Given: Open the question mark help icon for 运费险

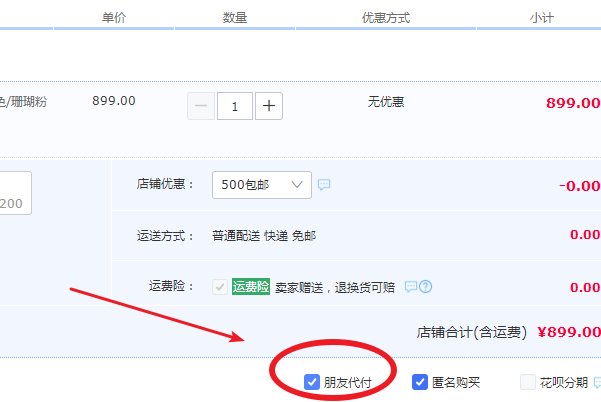Looking at the screenshot, I should click(x=425, y=286).
